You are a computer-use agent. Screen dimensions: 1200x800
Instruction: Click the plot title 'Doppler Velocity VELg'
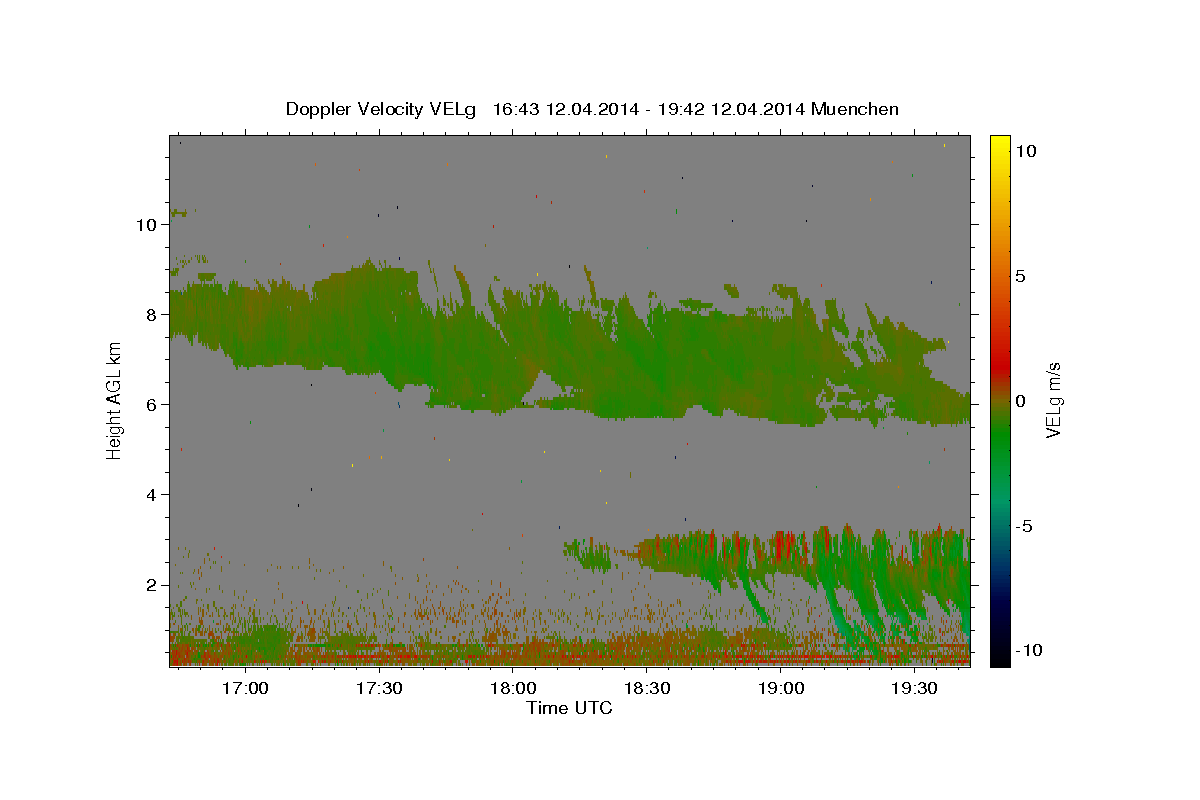(380, 109)
